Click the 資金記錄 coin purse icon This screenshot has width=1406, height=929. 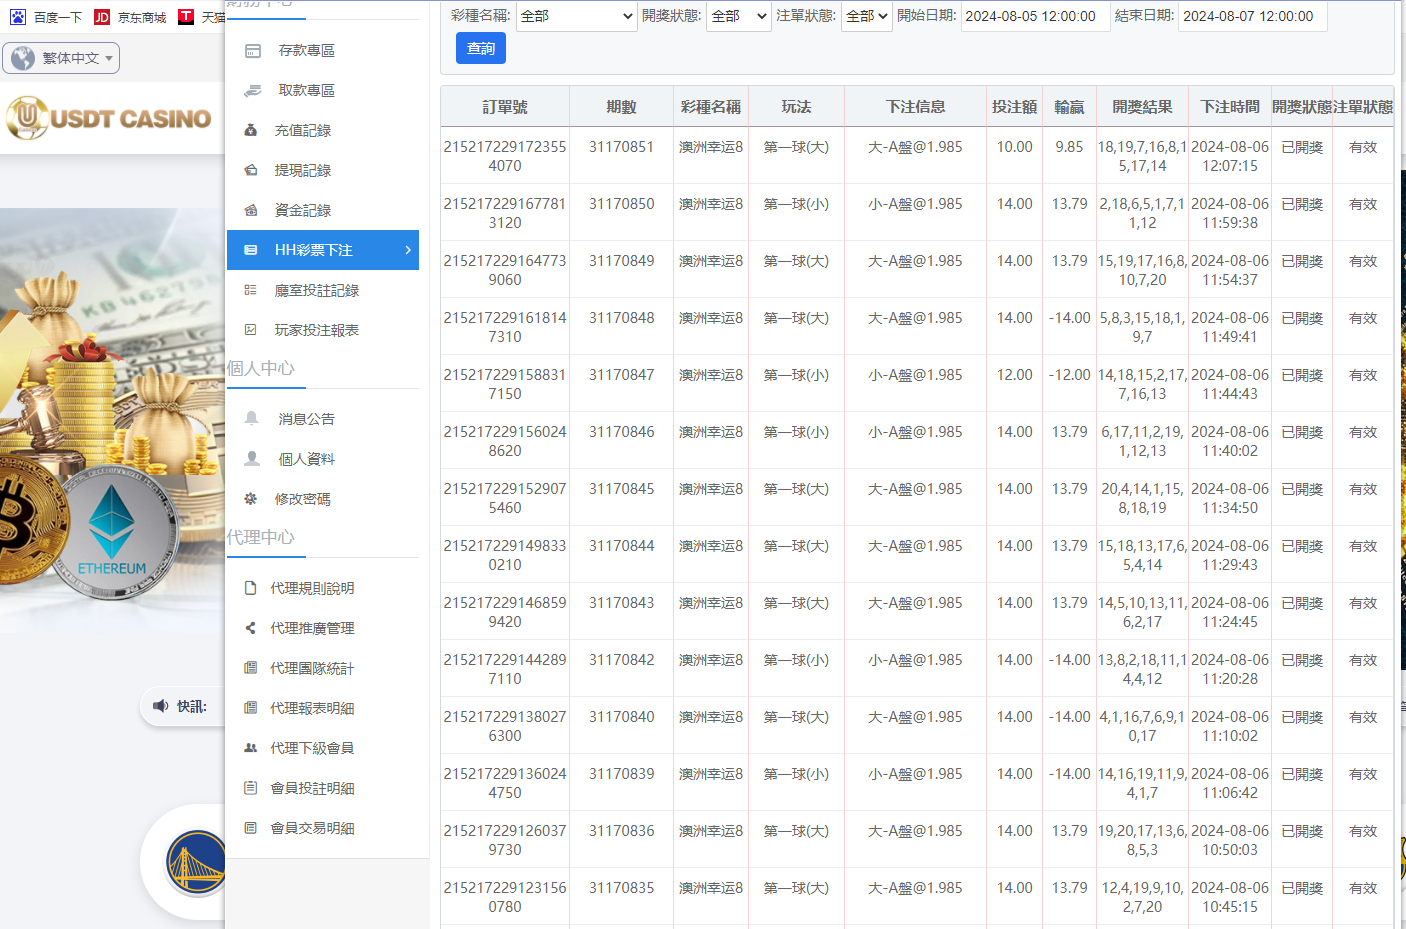coord(253,209)
